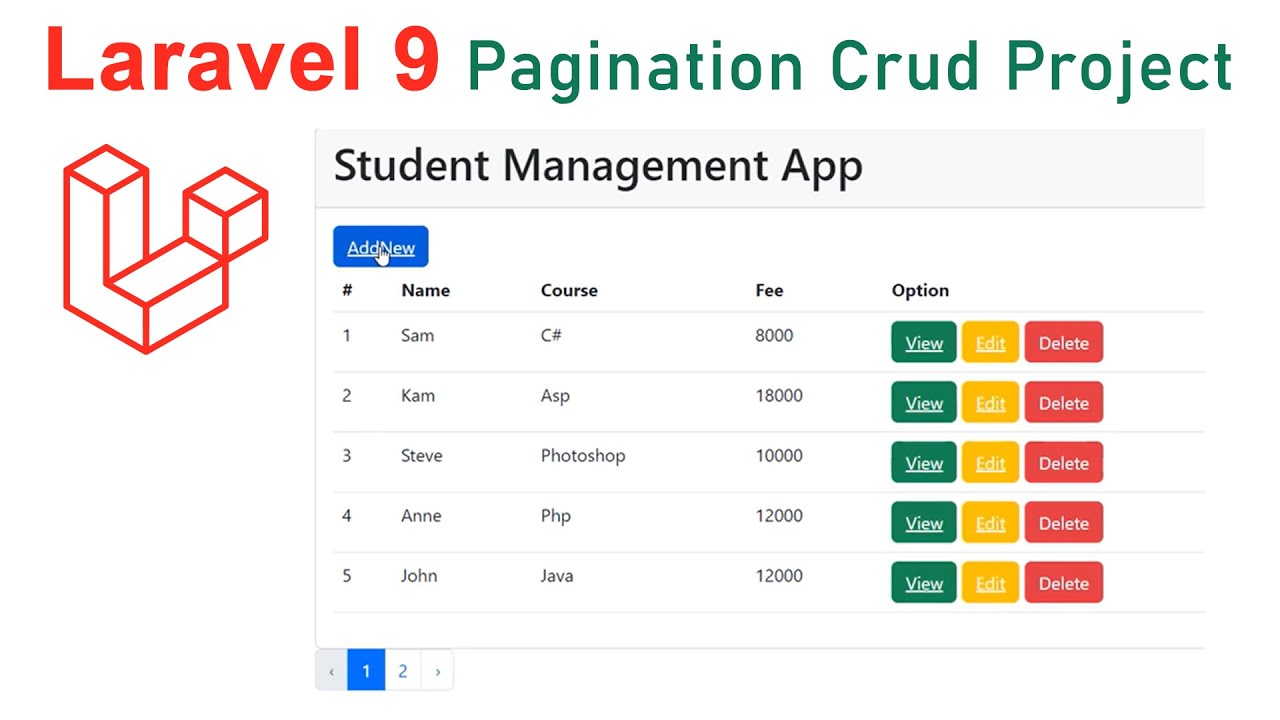Click the Photoshop course cell
Viewport: 1280px width, 720px height.
click(x=583, y=456)
